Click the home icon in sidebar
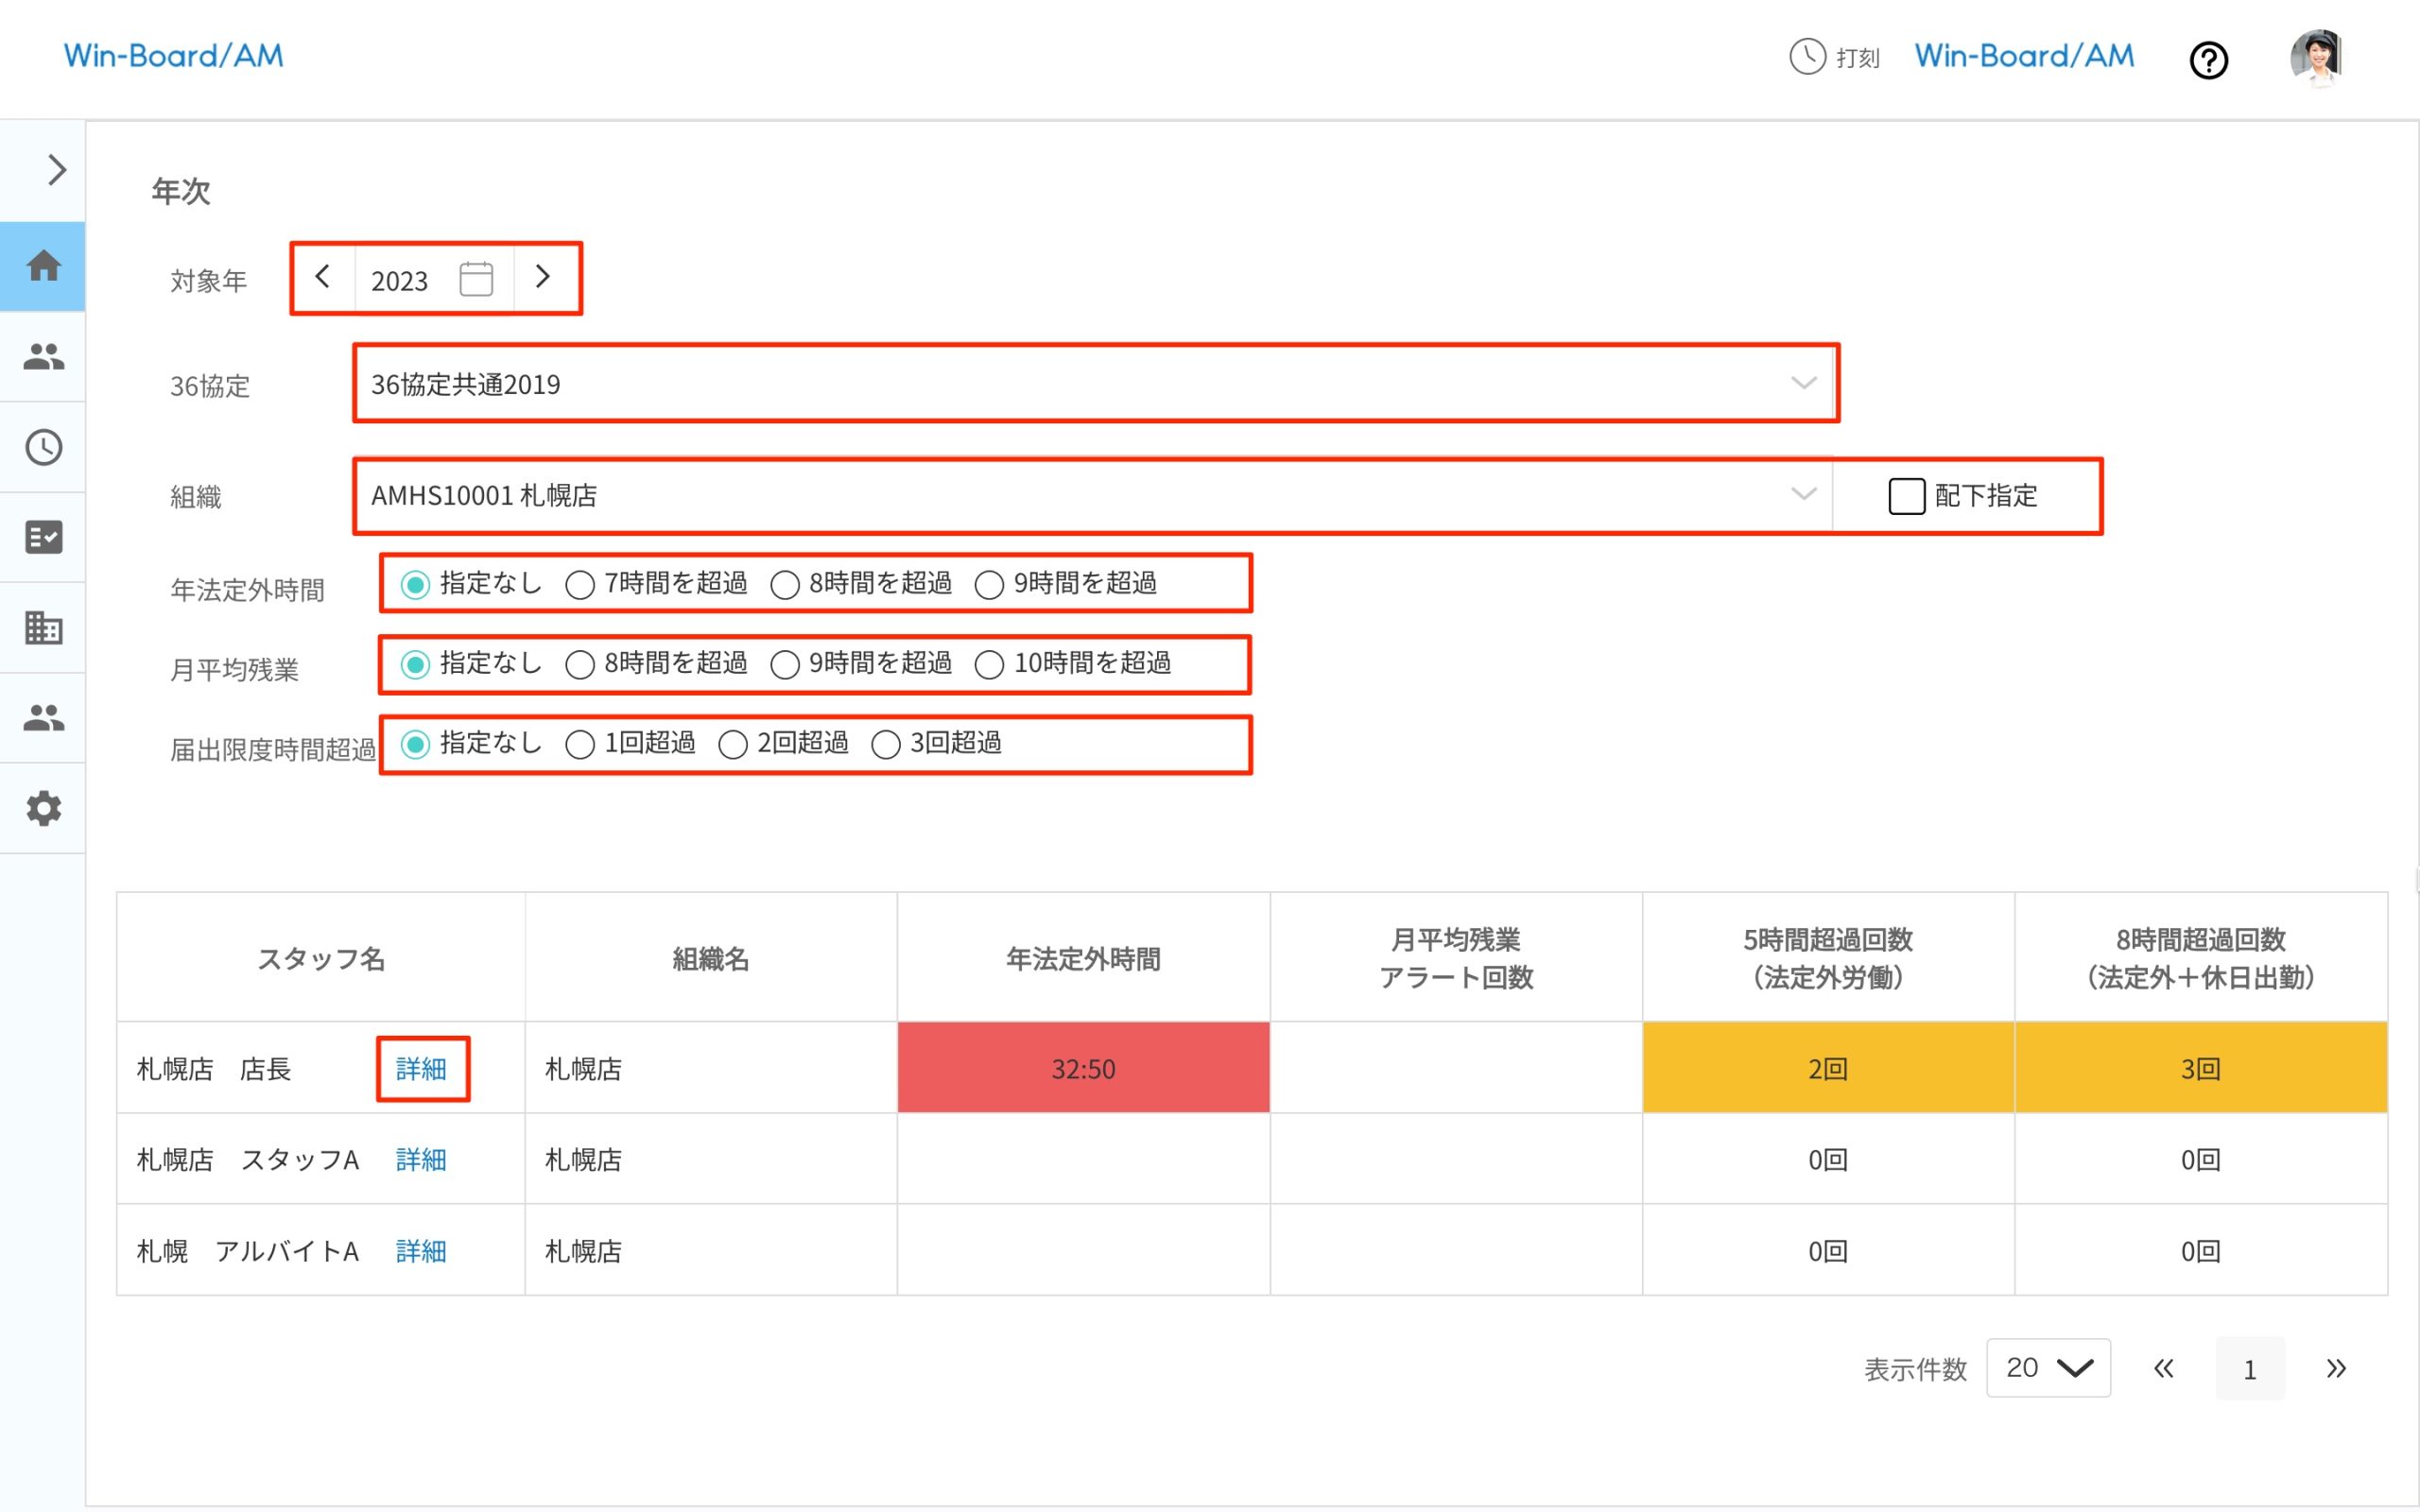This screenshot has width=2420, height=1512. 43,266
